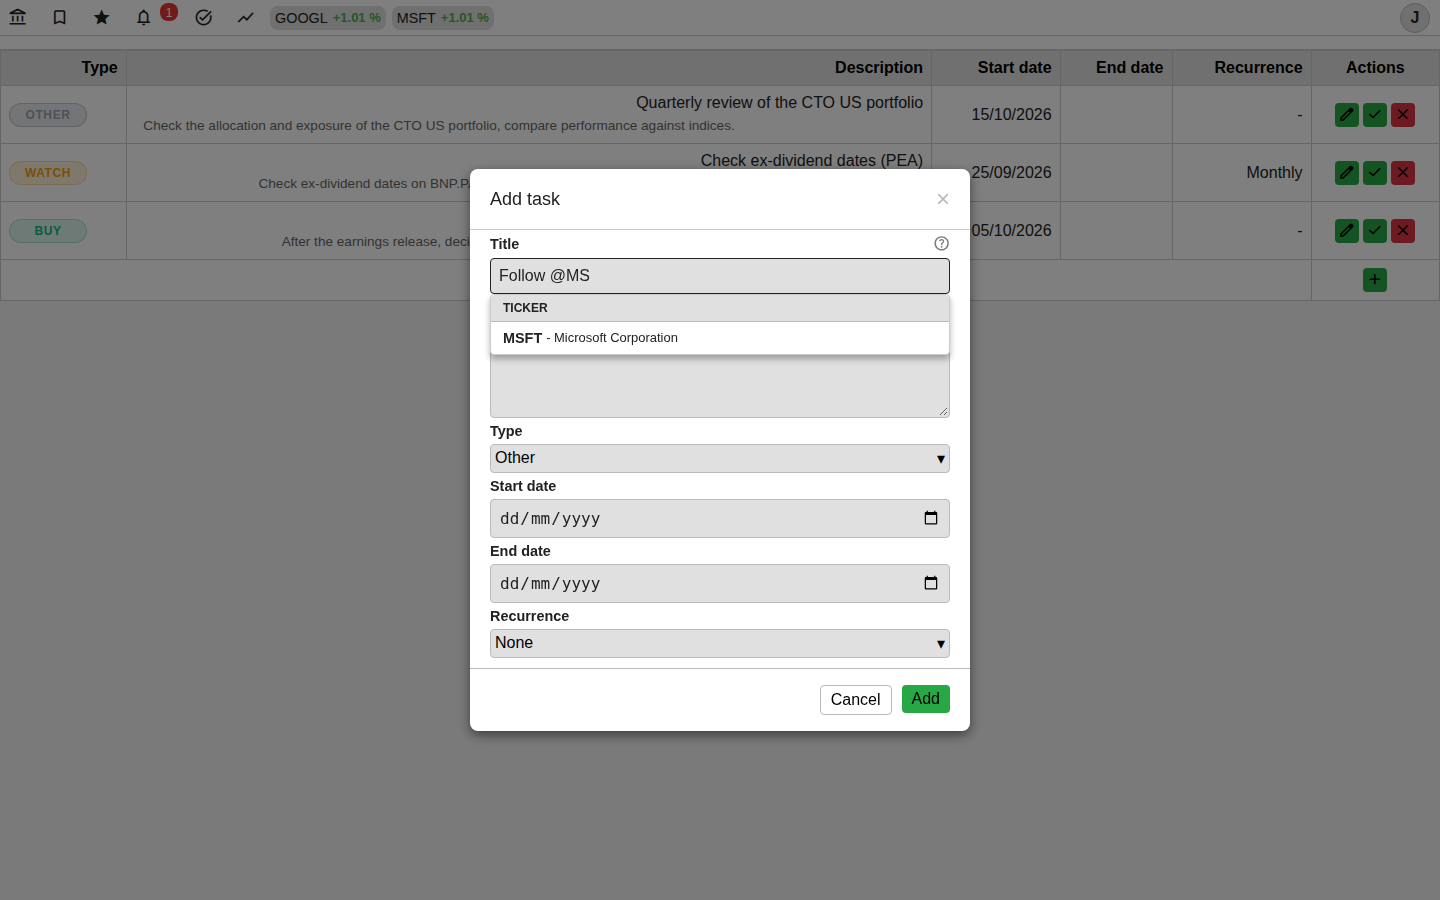Open the bank accounts icon in the top bar

coord(18,17)
